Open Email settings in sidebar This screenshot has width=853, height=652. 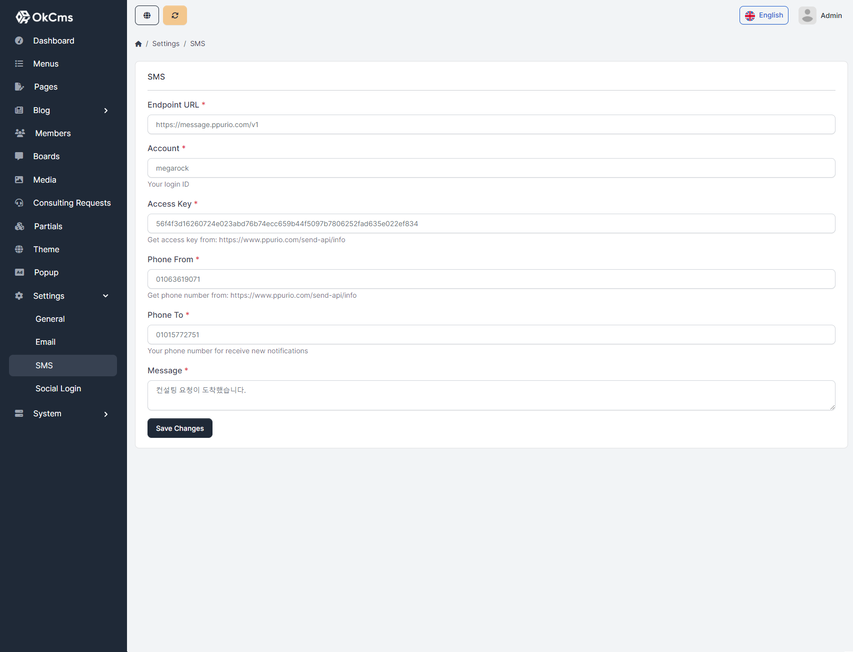click(x=45, y=342)
